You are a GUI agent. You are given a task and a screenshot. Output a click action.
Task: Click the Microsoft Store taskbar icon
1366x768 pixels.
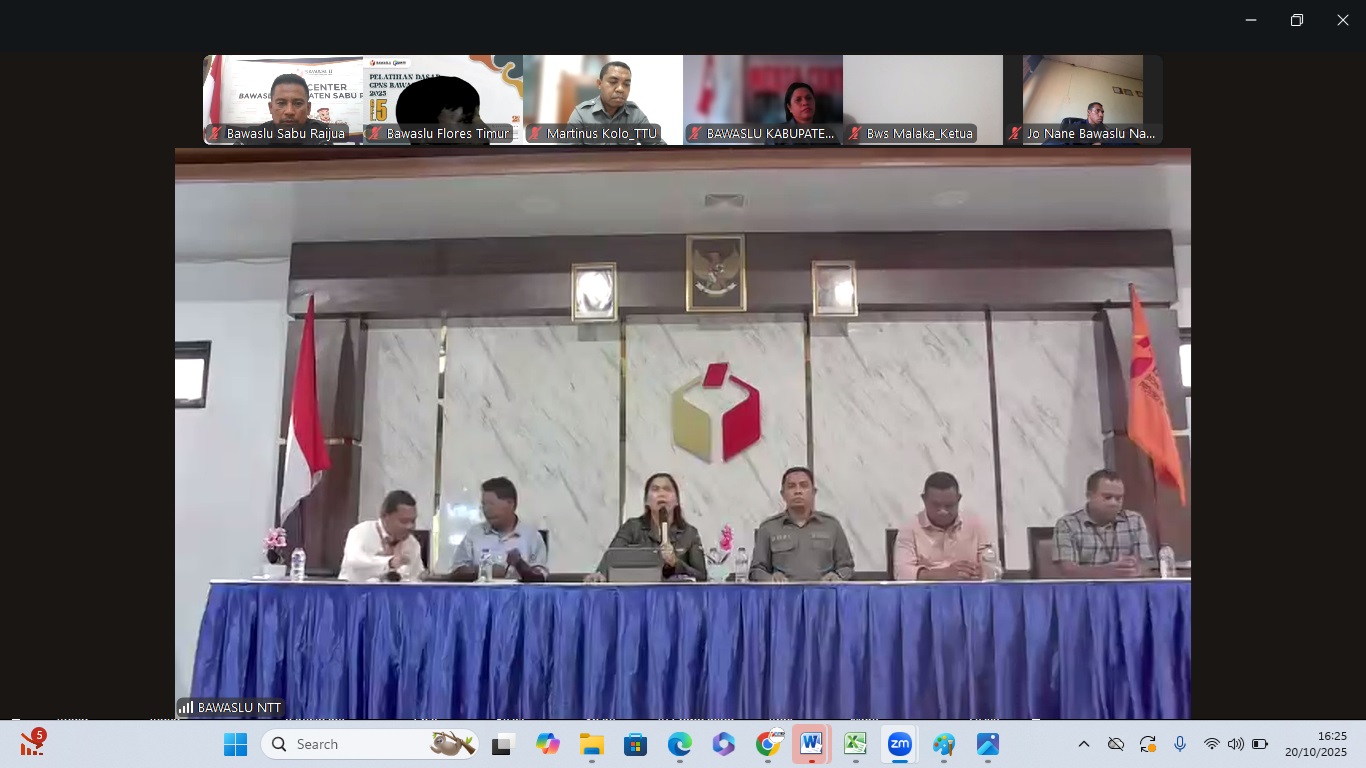(635, 744)
